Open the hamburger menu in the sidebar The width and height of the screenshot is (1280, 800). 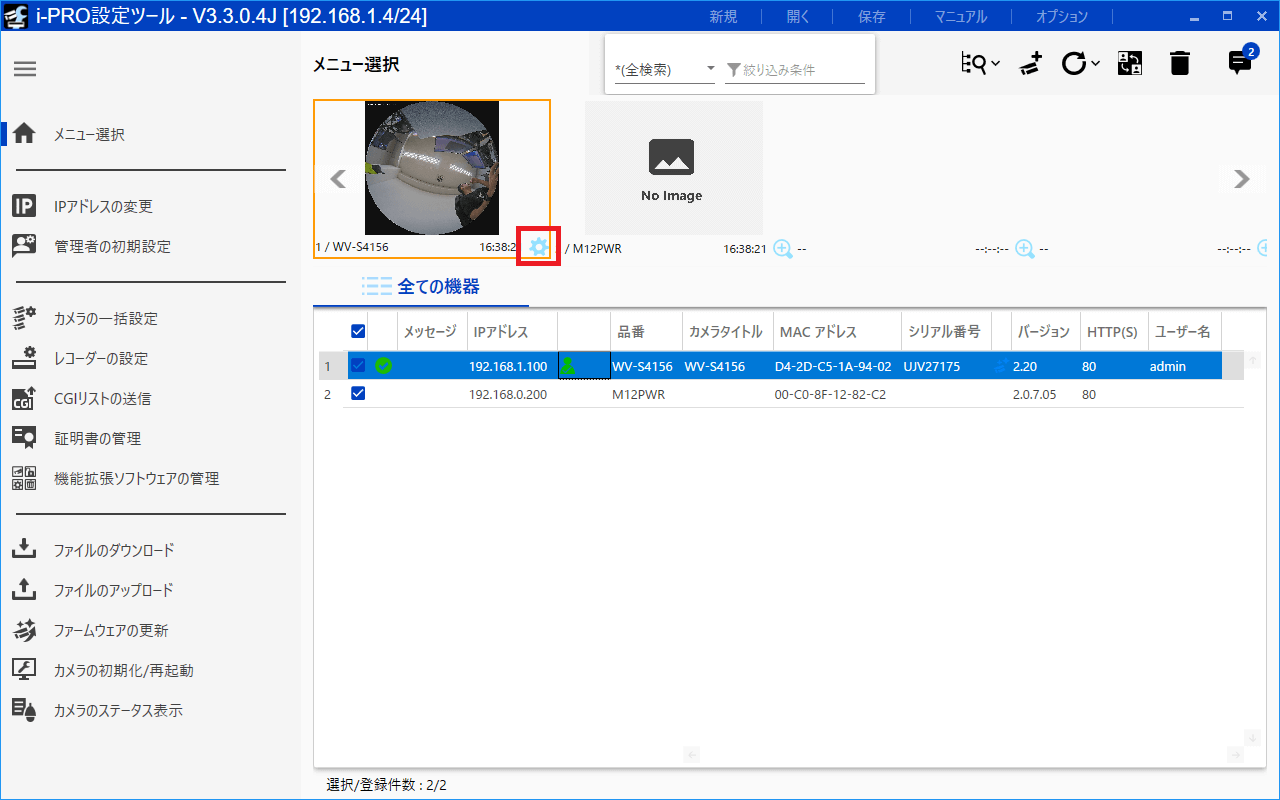pos(25,69)
